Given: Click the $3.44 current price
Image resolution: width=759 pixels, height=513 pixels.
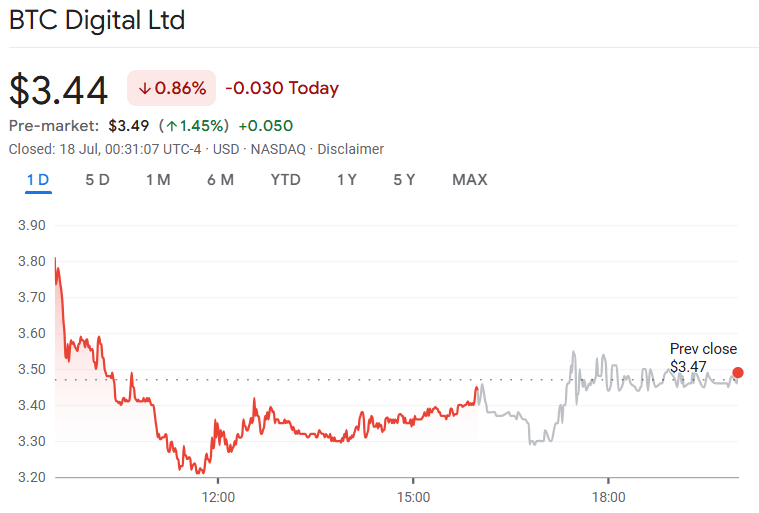Looking at the screenshot, I should (x=59, y=90).
